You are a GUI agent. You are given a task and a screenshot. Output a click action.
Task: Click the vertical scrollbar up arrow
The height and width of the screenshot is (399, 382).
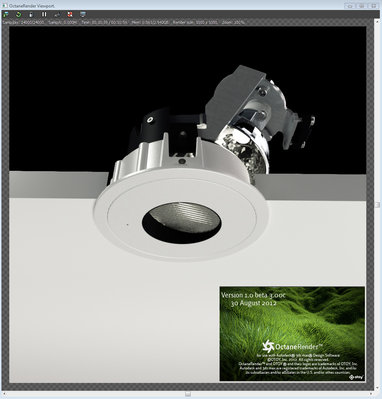pos(377,22)
